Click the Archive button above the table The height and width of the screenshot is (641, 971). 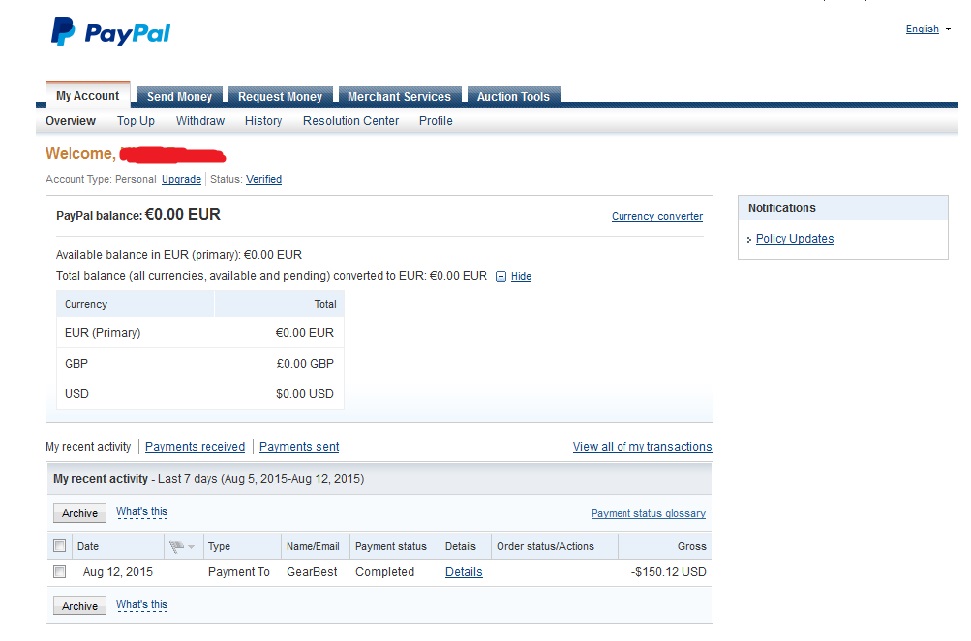(79, 513)
